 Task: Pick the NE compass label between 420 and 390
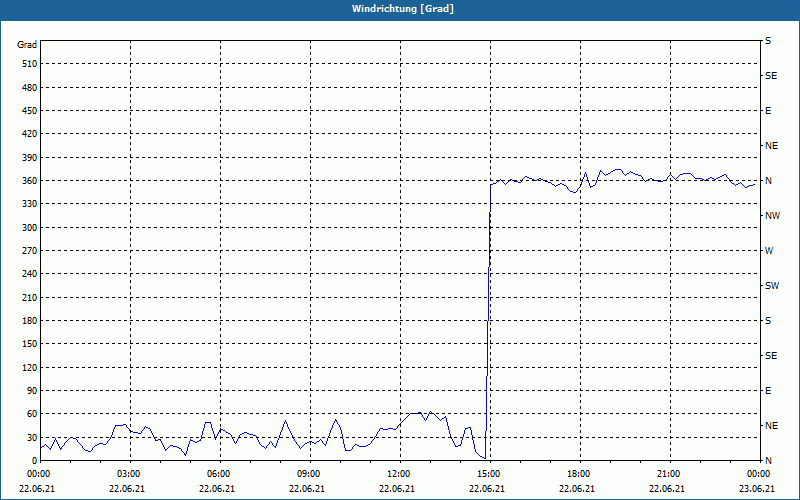click(x=771, y=146)
